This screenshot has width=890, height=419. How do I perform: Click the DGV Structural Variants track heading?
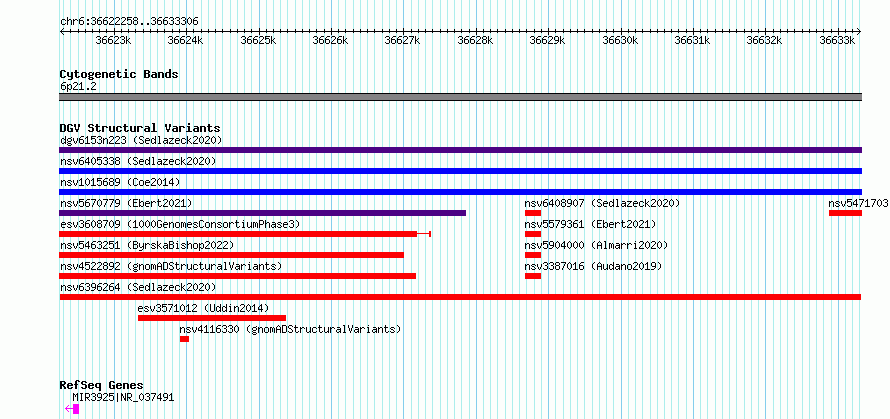(x=140, y=128)
